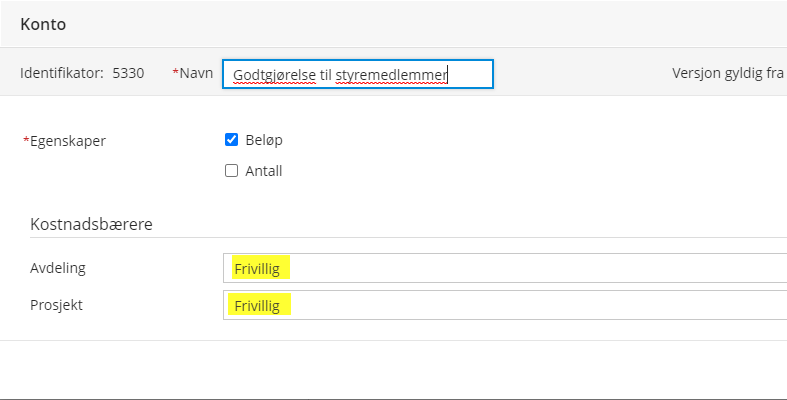
Task: Click the identifier value 5330
Action: click(128, 73)
